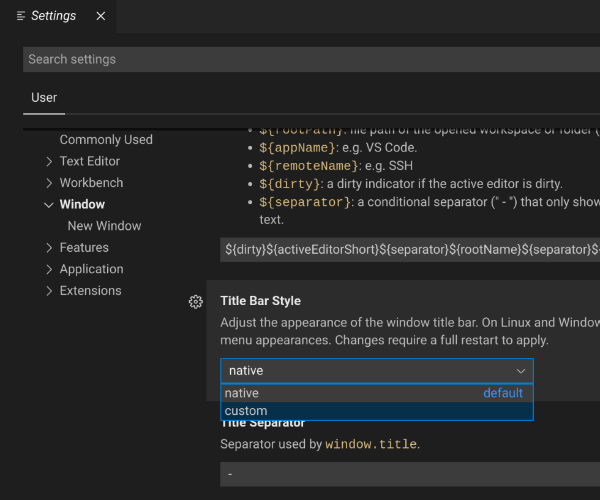Switch to the User settings tab
This screenshot has height=500, width=600.
click(44, 98)
